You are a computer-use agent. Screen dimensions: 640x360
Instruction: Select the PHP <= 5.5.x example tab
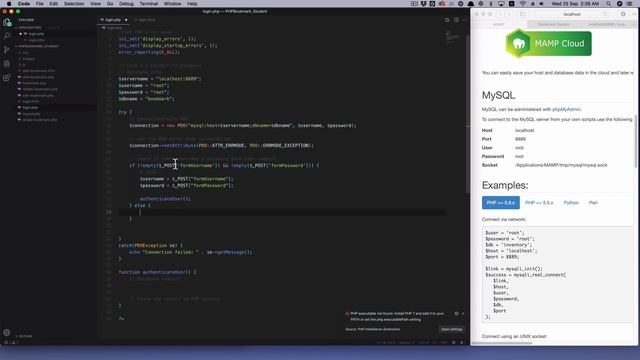tap(539, 202)
